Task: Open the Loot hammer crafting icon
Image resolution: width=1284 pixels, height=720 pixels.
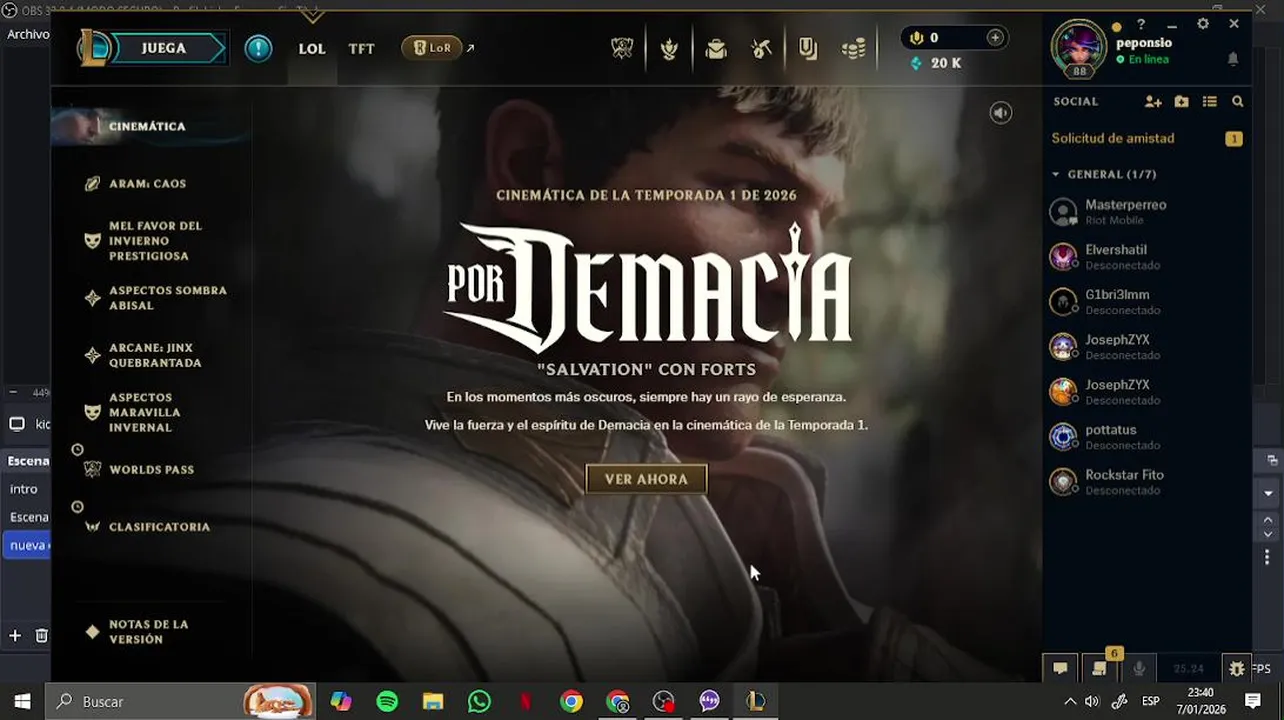Action: point(762,48)
